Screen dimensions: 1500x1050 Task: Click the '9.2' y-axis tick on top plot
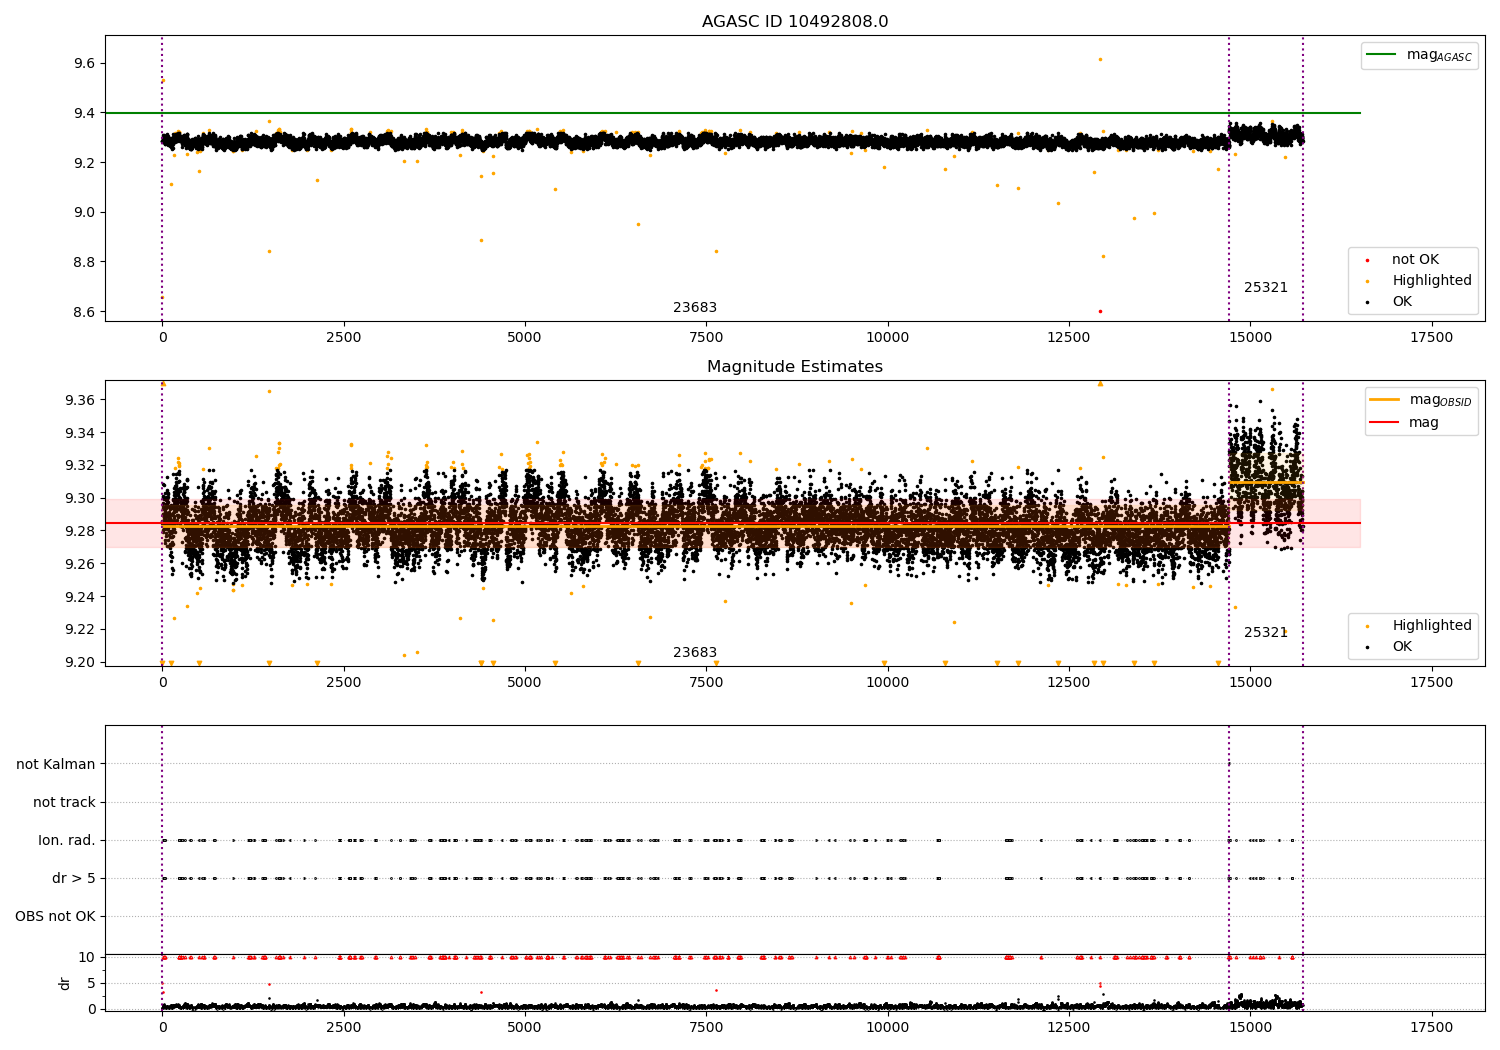(84, 163)
